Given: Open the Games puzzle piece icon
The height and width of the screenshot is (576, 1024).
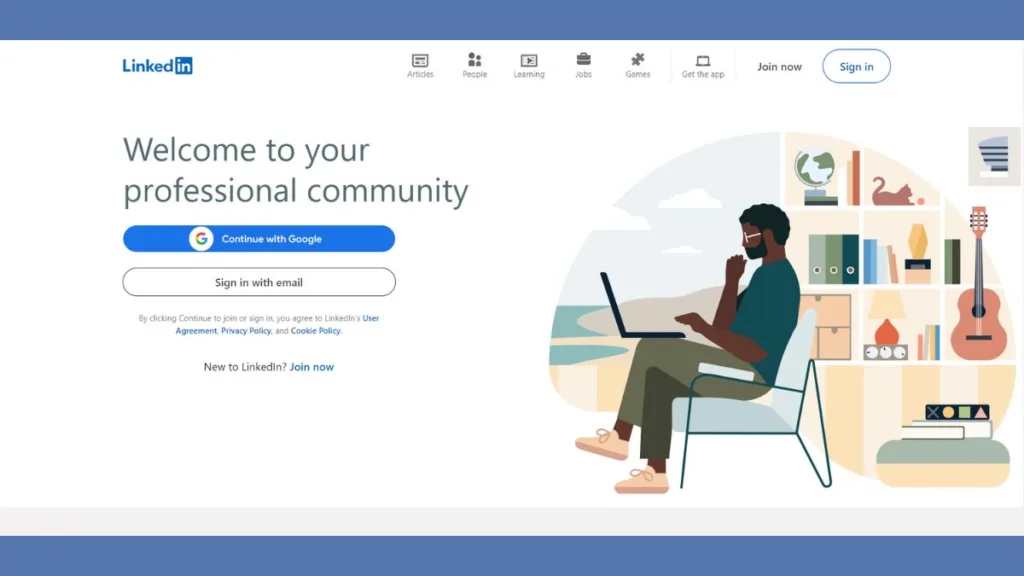Looking at the screenshot, I should coord(637,60).
